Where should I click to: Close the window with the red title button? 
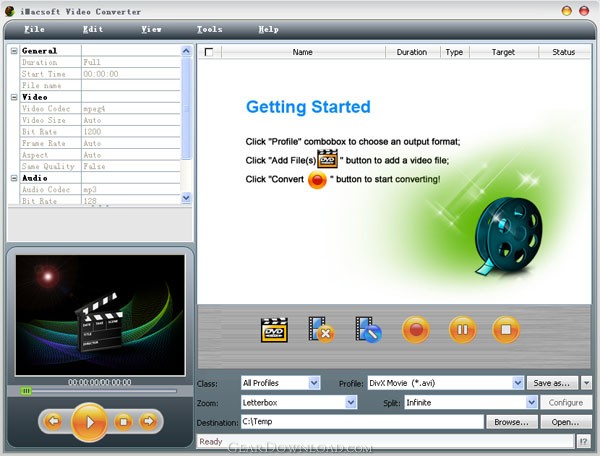coord(584,11)
